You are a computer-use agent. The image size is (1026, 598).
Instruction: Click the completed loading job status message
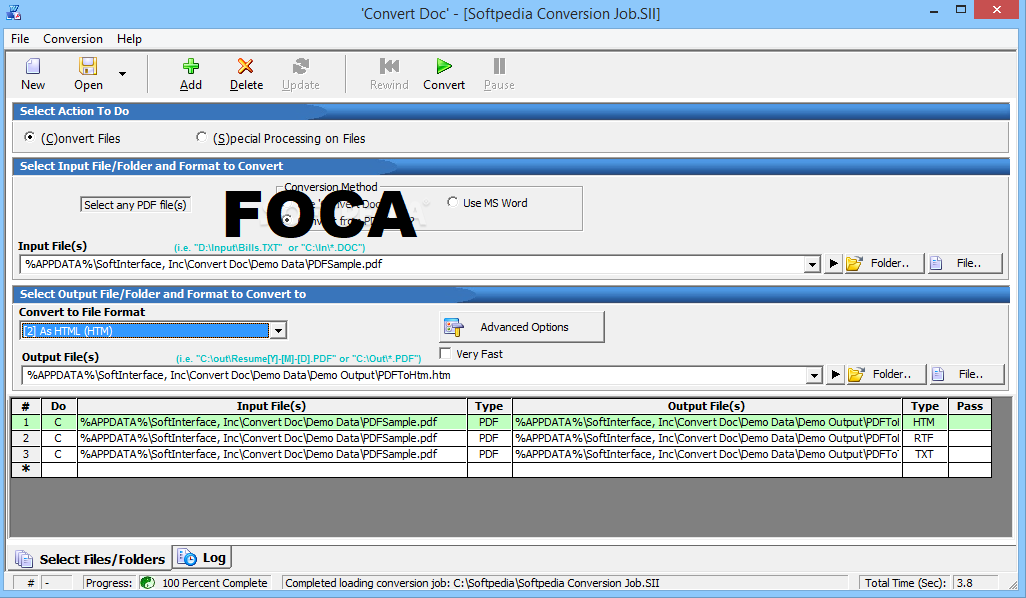(472, 583)
